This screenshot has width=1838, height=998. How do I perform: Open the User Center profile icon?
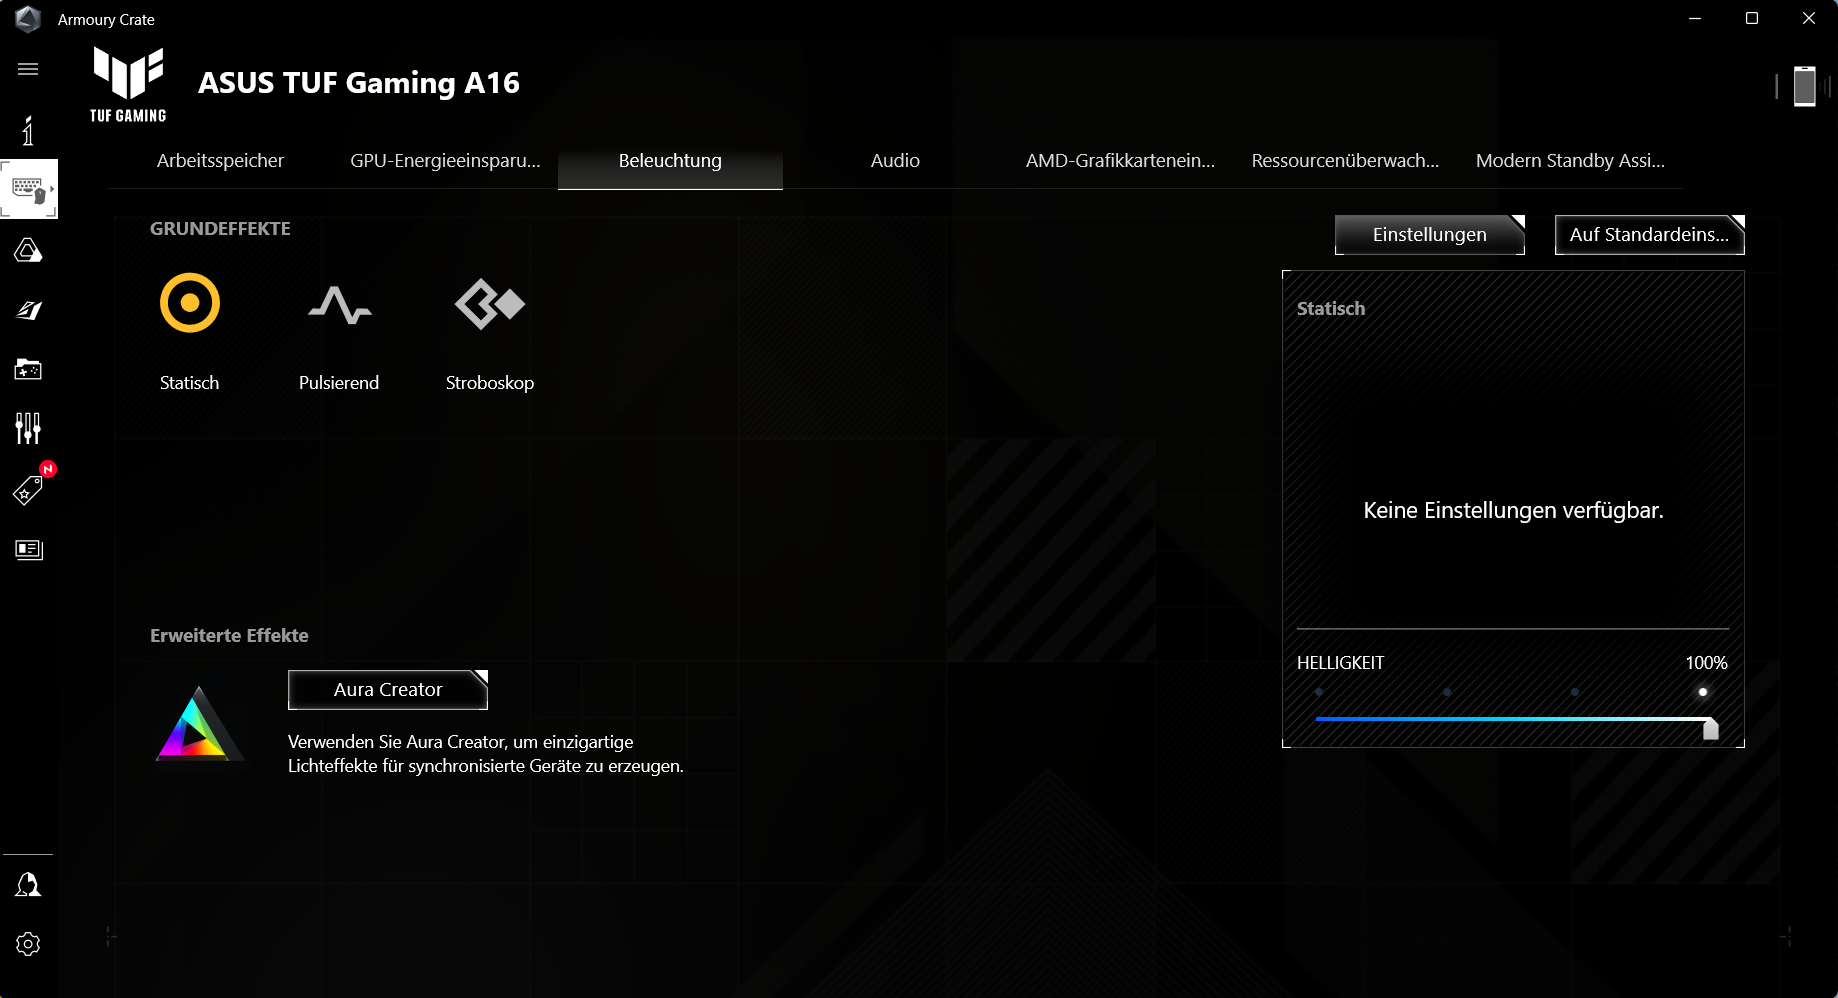point(28,884)
